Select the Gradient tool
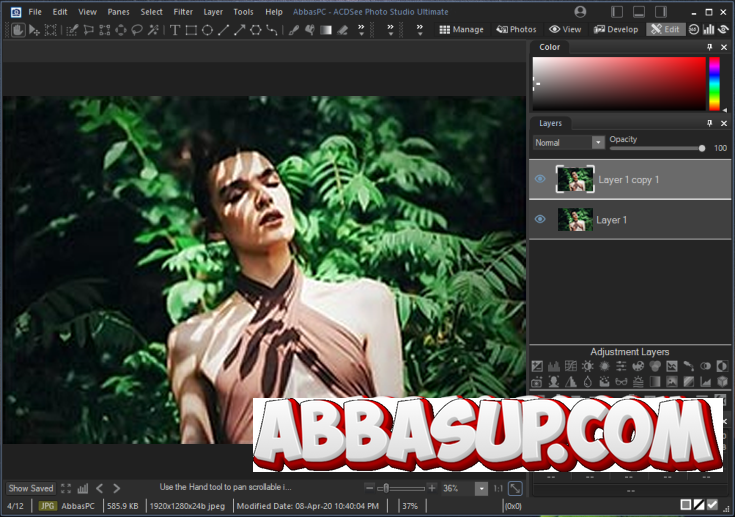This screenshot has width=735, height=517. [x=326, y=30]
